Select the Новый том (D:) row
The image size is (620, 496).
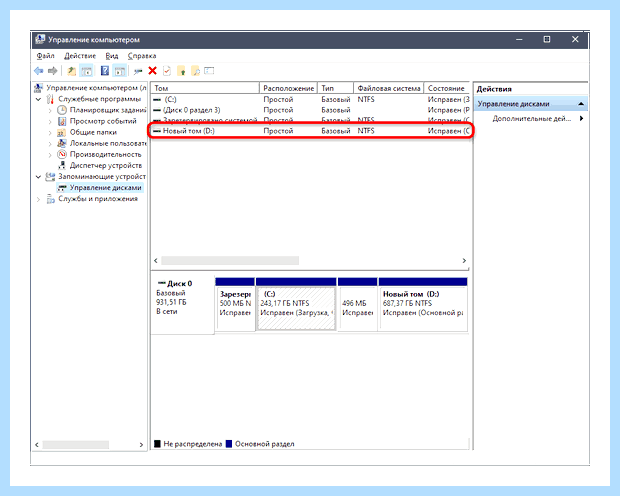click(x=311, y=131)
